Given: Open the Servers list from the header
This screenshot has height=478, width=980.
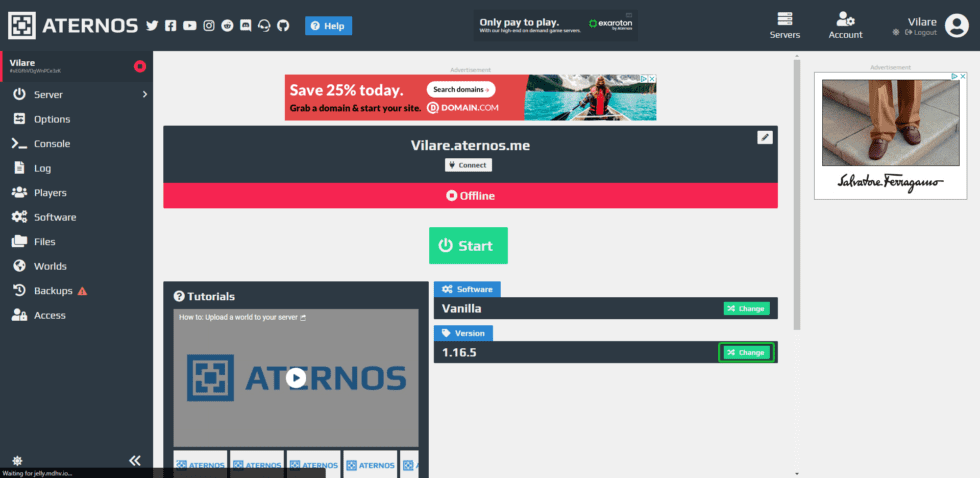Looking at the screenshot, I should click(784, 26).
